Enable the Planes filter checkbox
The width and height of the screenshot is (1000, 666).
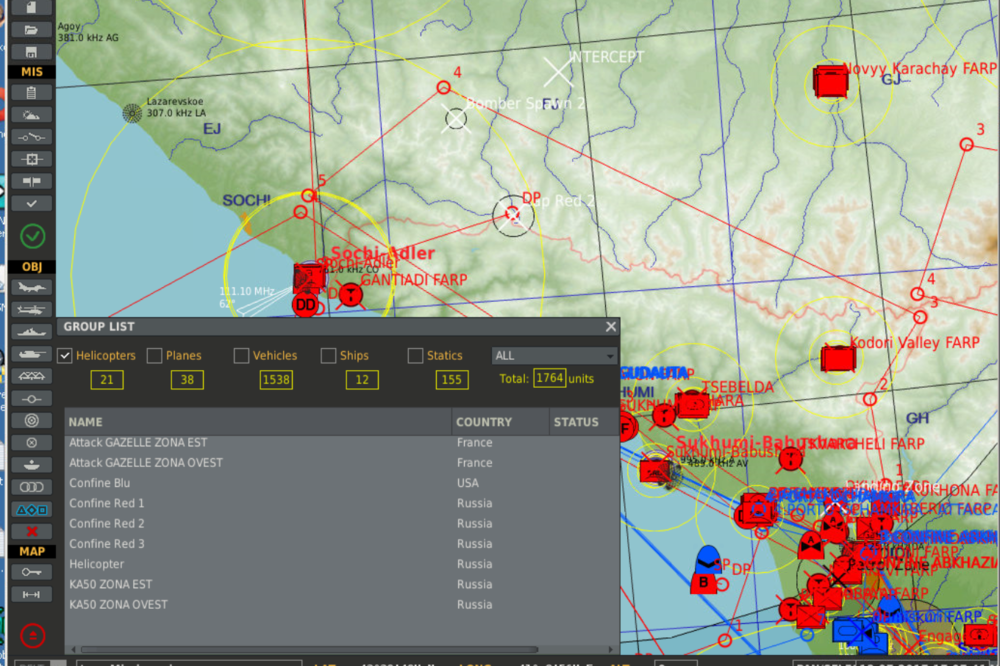[x=154, y=355]
